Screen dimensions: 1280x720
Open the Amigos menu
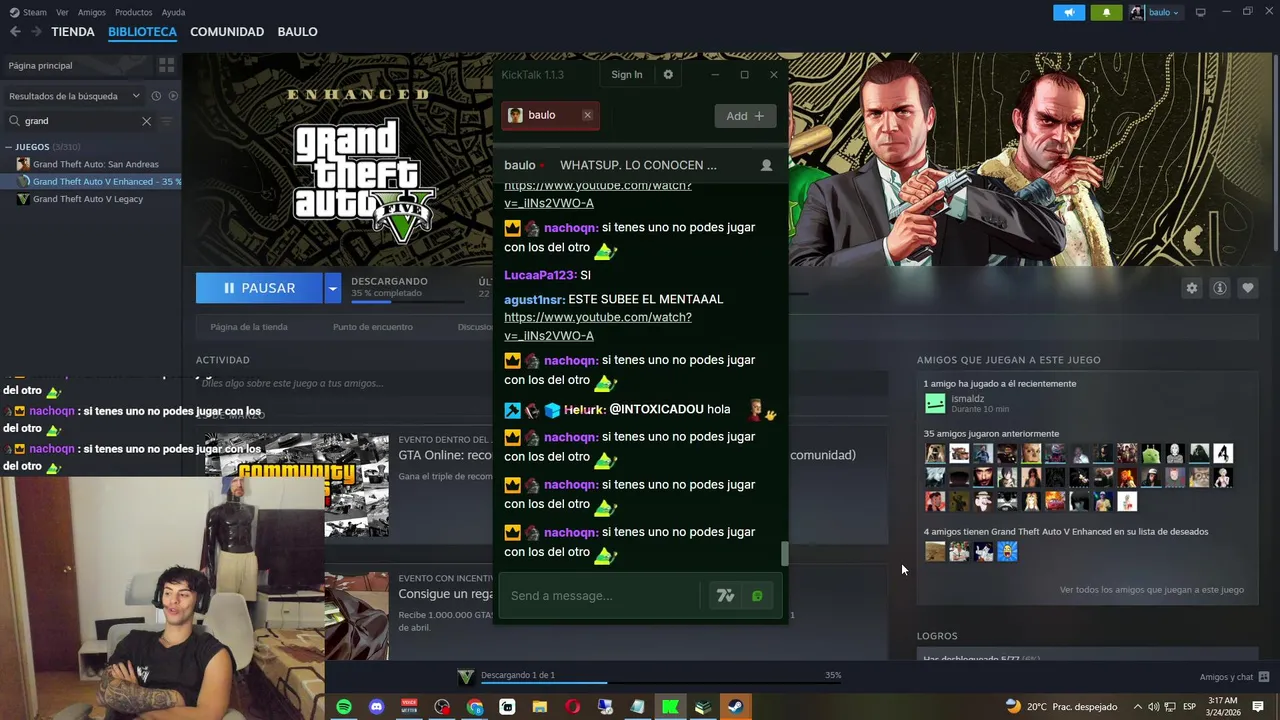coord(91,12)
